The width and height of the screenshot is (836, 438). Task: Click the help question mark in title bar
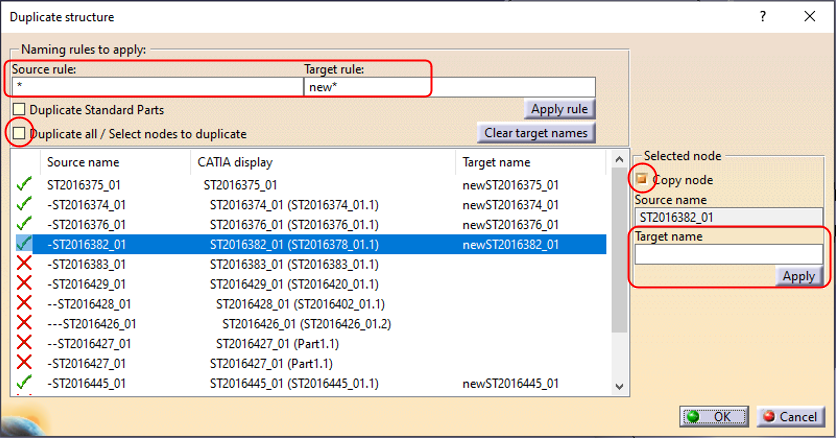[763, 17]
